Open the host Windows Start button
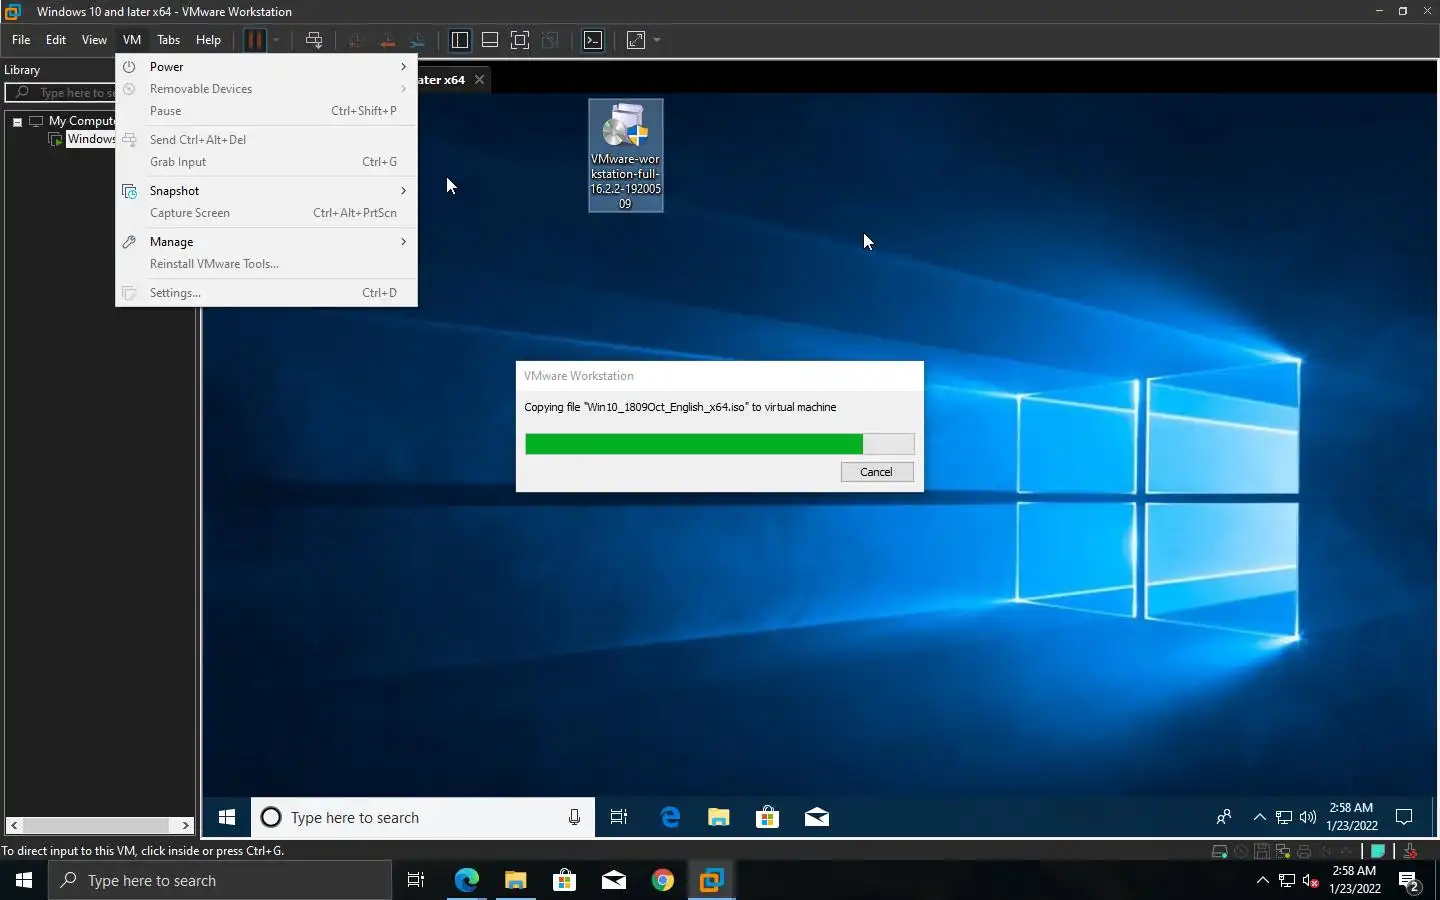 (x=24, y=880)
